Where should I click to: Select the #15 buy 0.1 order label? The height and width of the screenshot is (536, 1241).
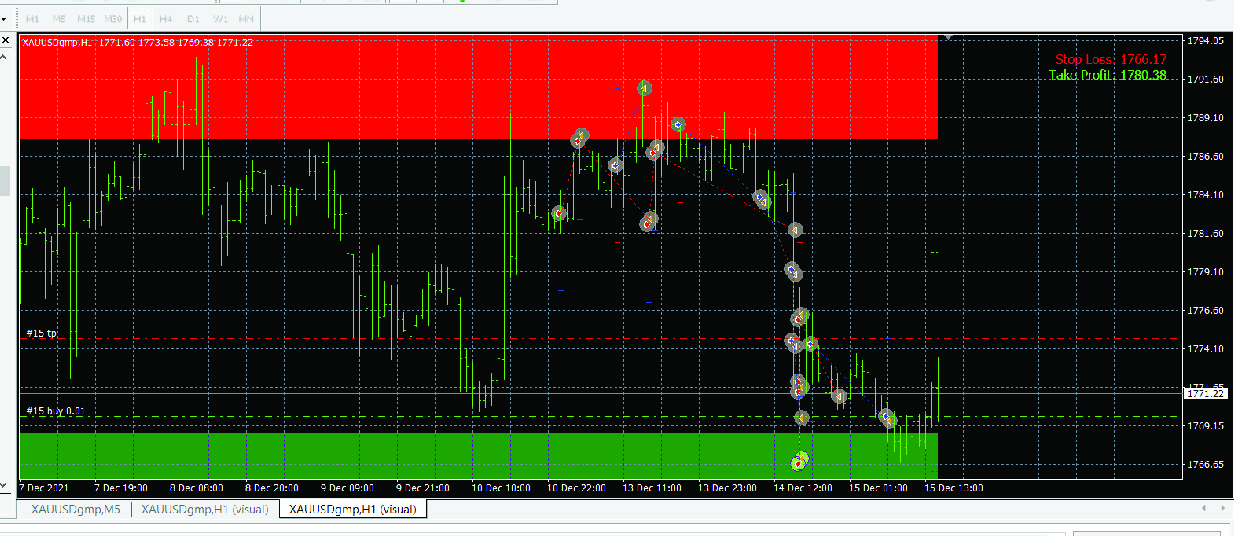[55, 411]
